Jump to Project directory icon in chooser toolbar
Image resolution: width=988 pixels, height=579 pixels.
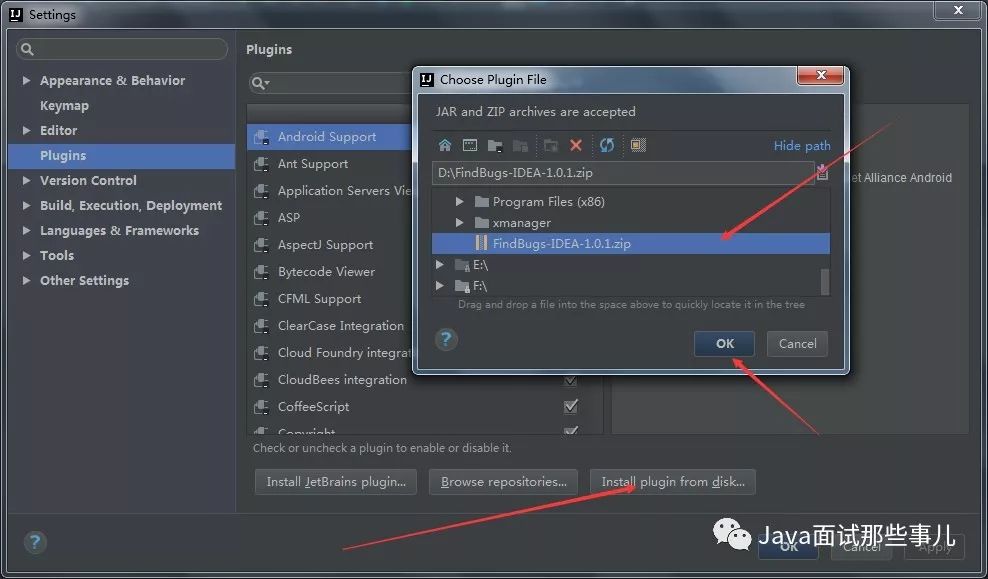(x=495, y=146)
